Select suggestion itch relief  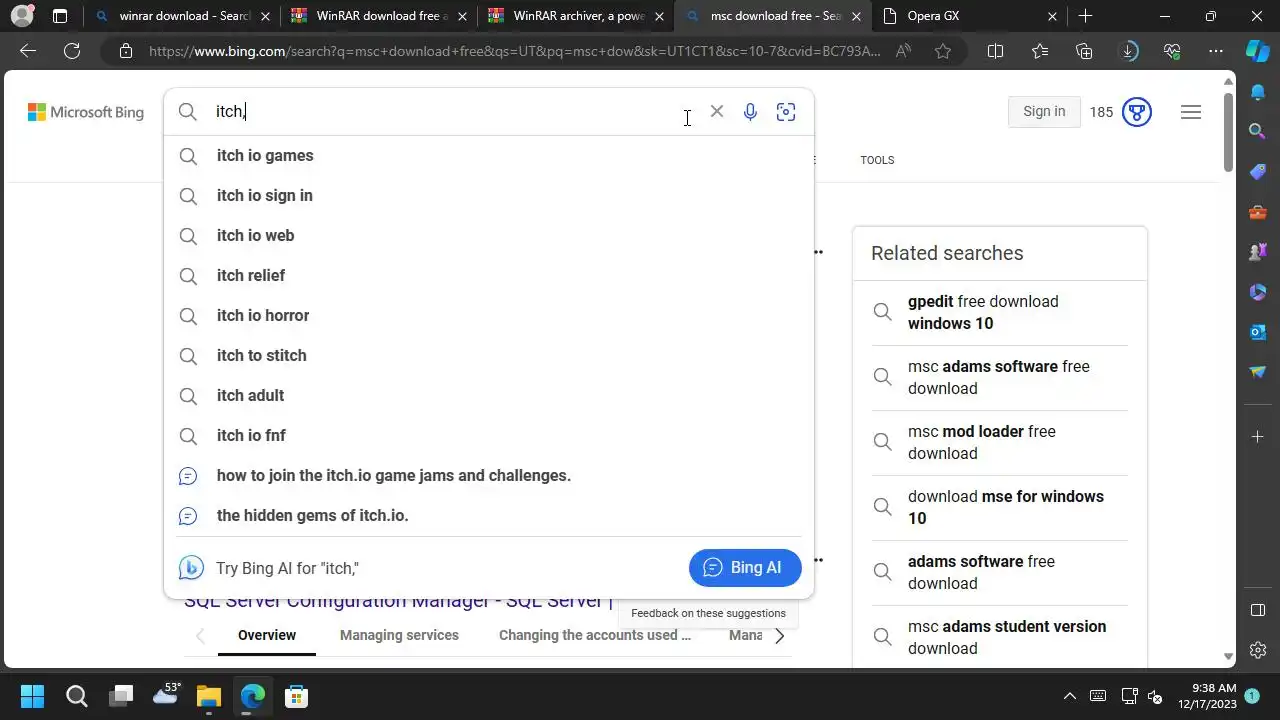(489, 275)
